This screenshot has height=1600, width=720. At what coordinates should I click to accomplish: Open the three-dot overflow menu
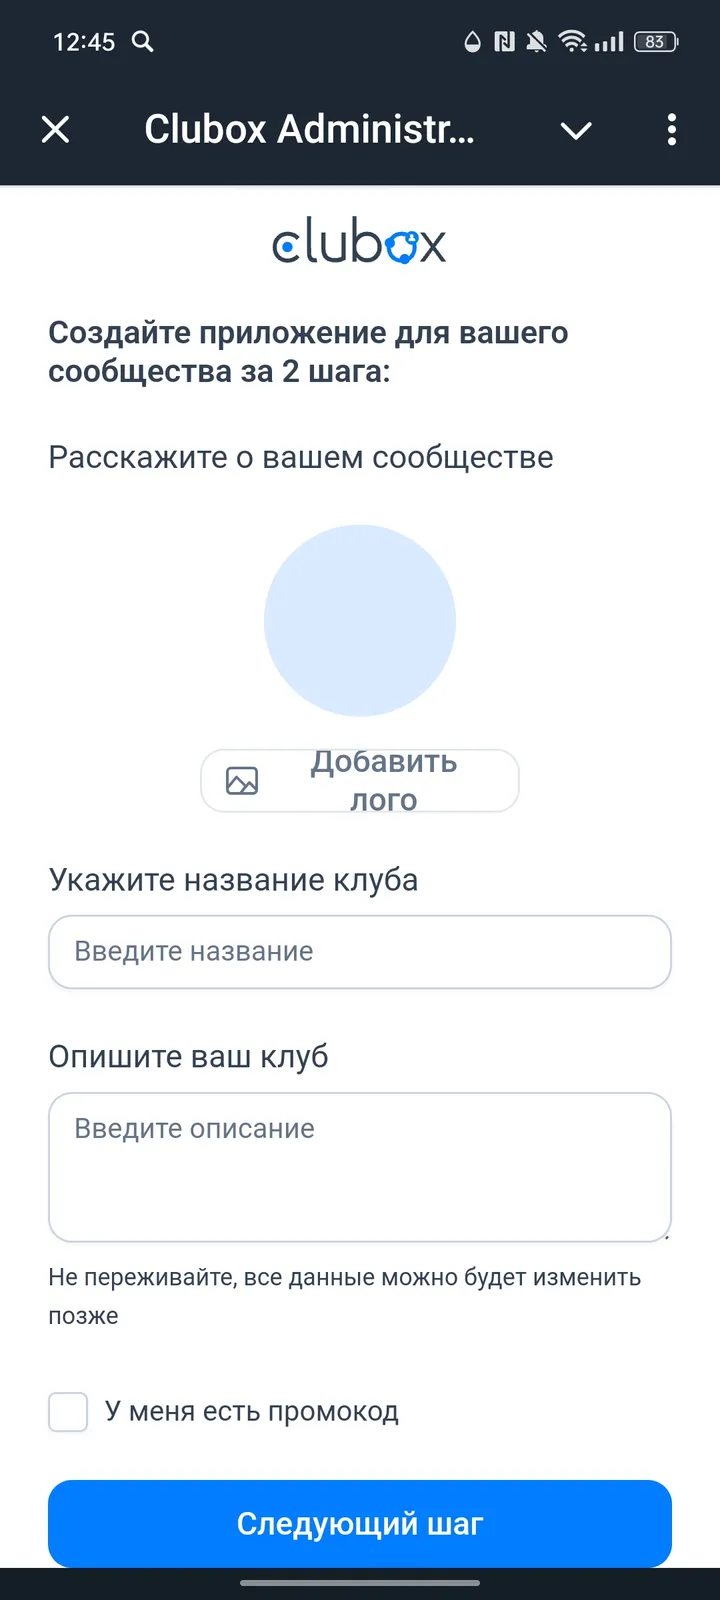[x=671, y=130]
